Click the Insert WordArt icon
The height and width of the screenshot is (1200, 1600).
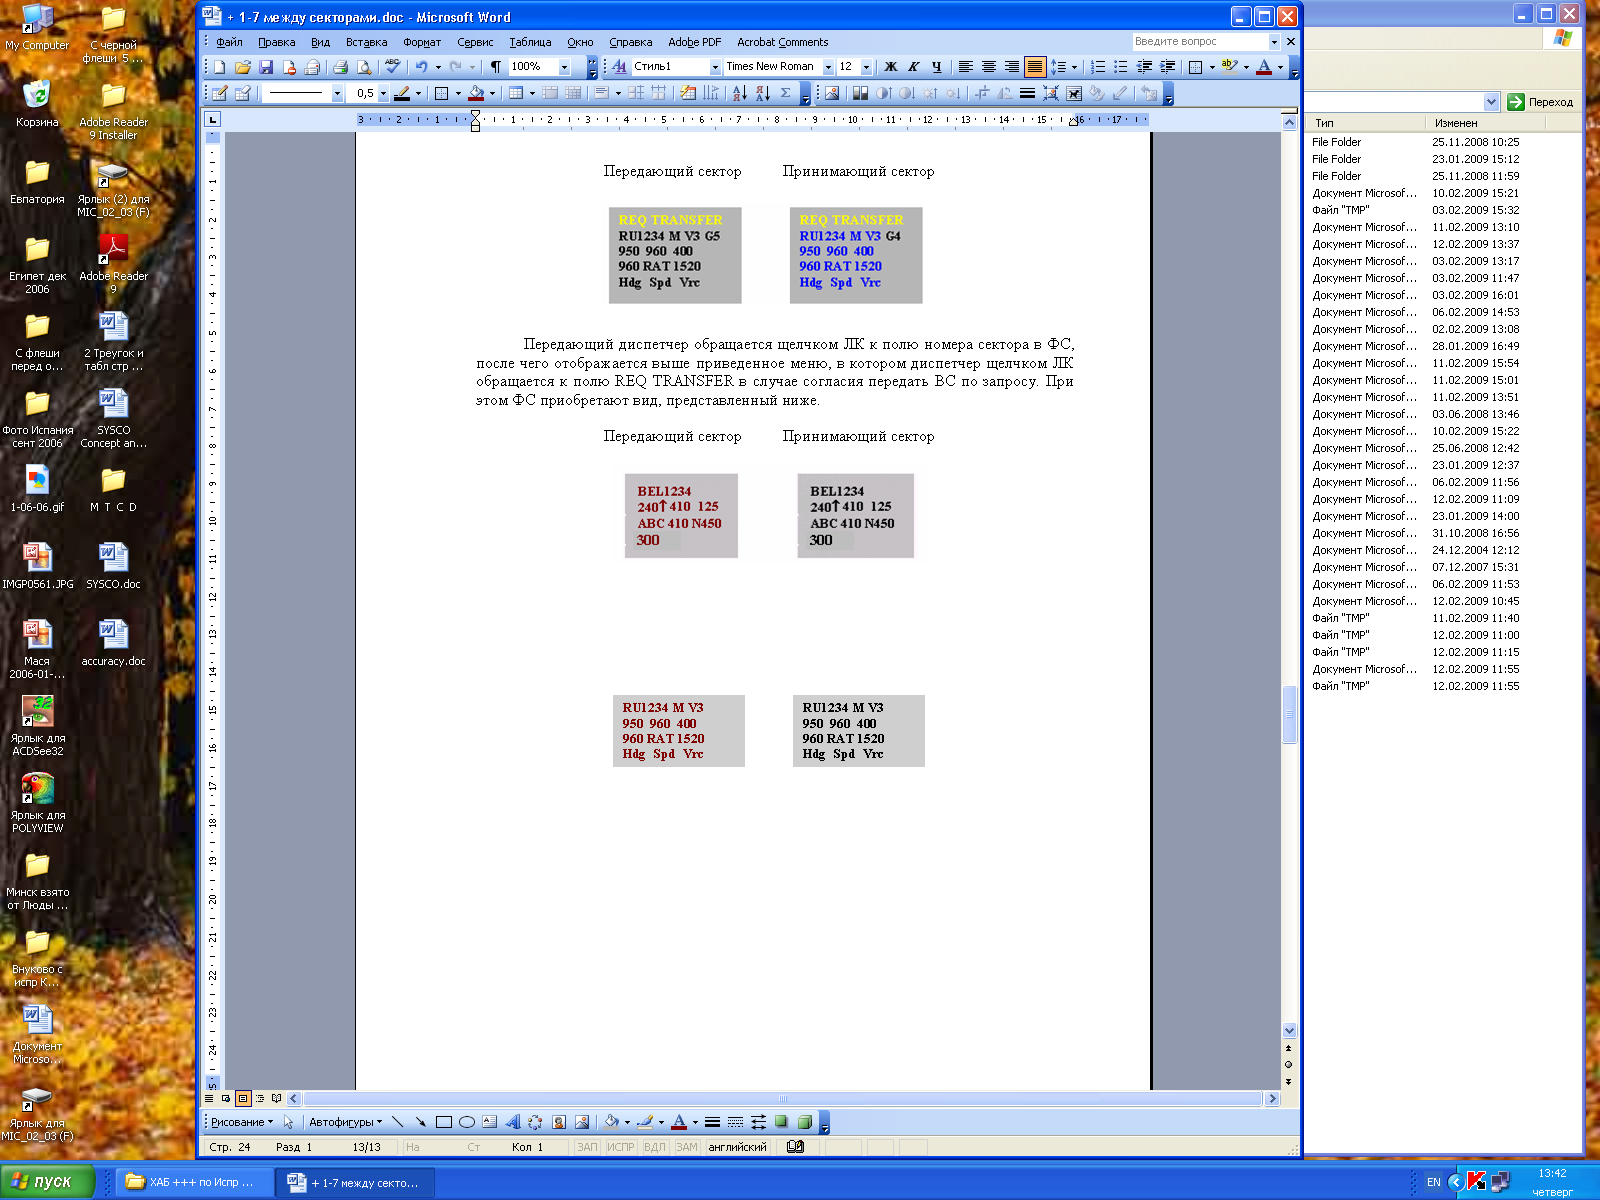coord(513,1122)
